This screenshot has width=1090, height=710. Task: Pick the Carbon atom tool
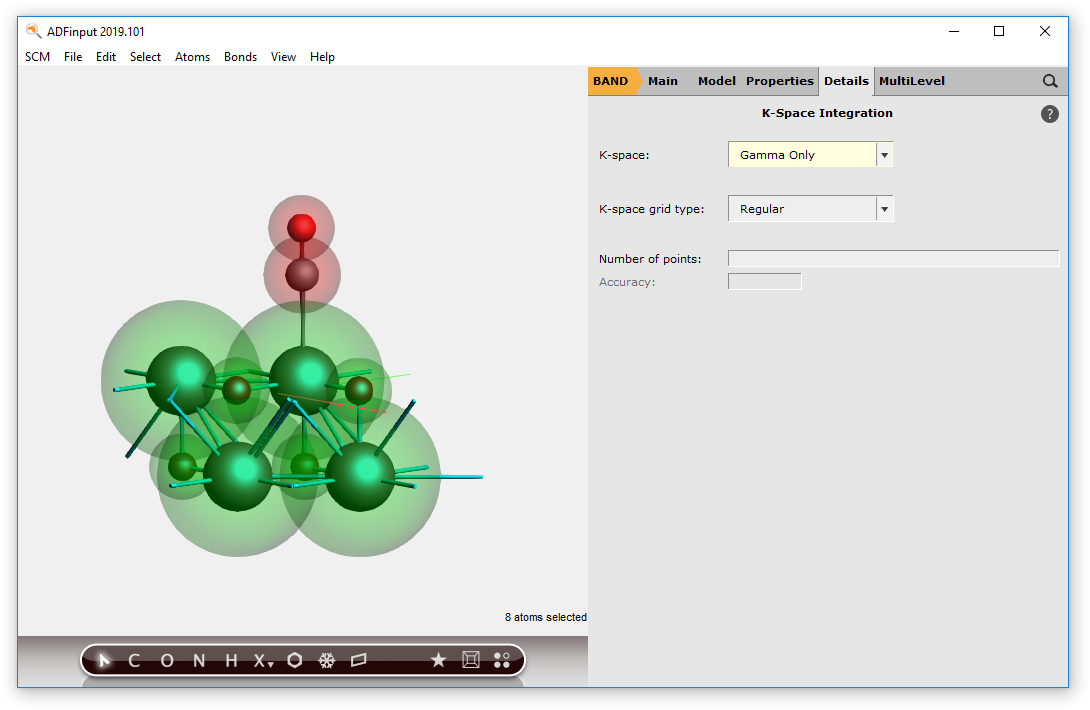click(x=134, y=660)
